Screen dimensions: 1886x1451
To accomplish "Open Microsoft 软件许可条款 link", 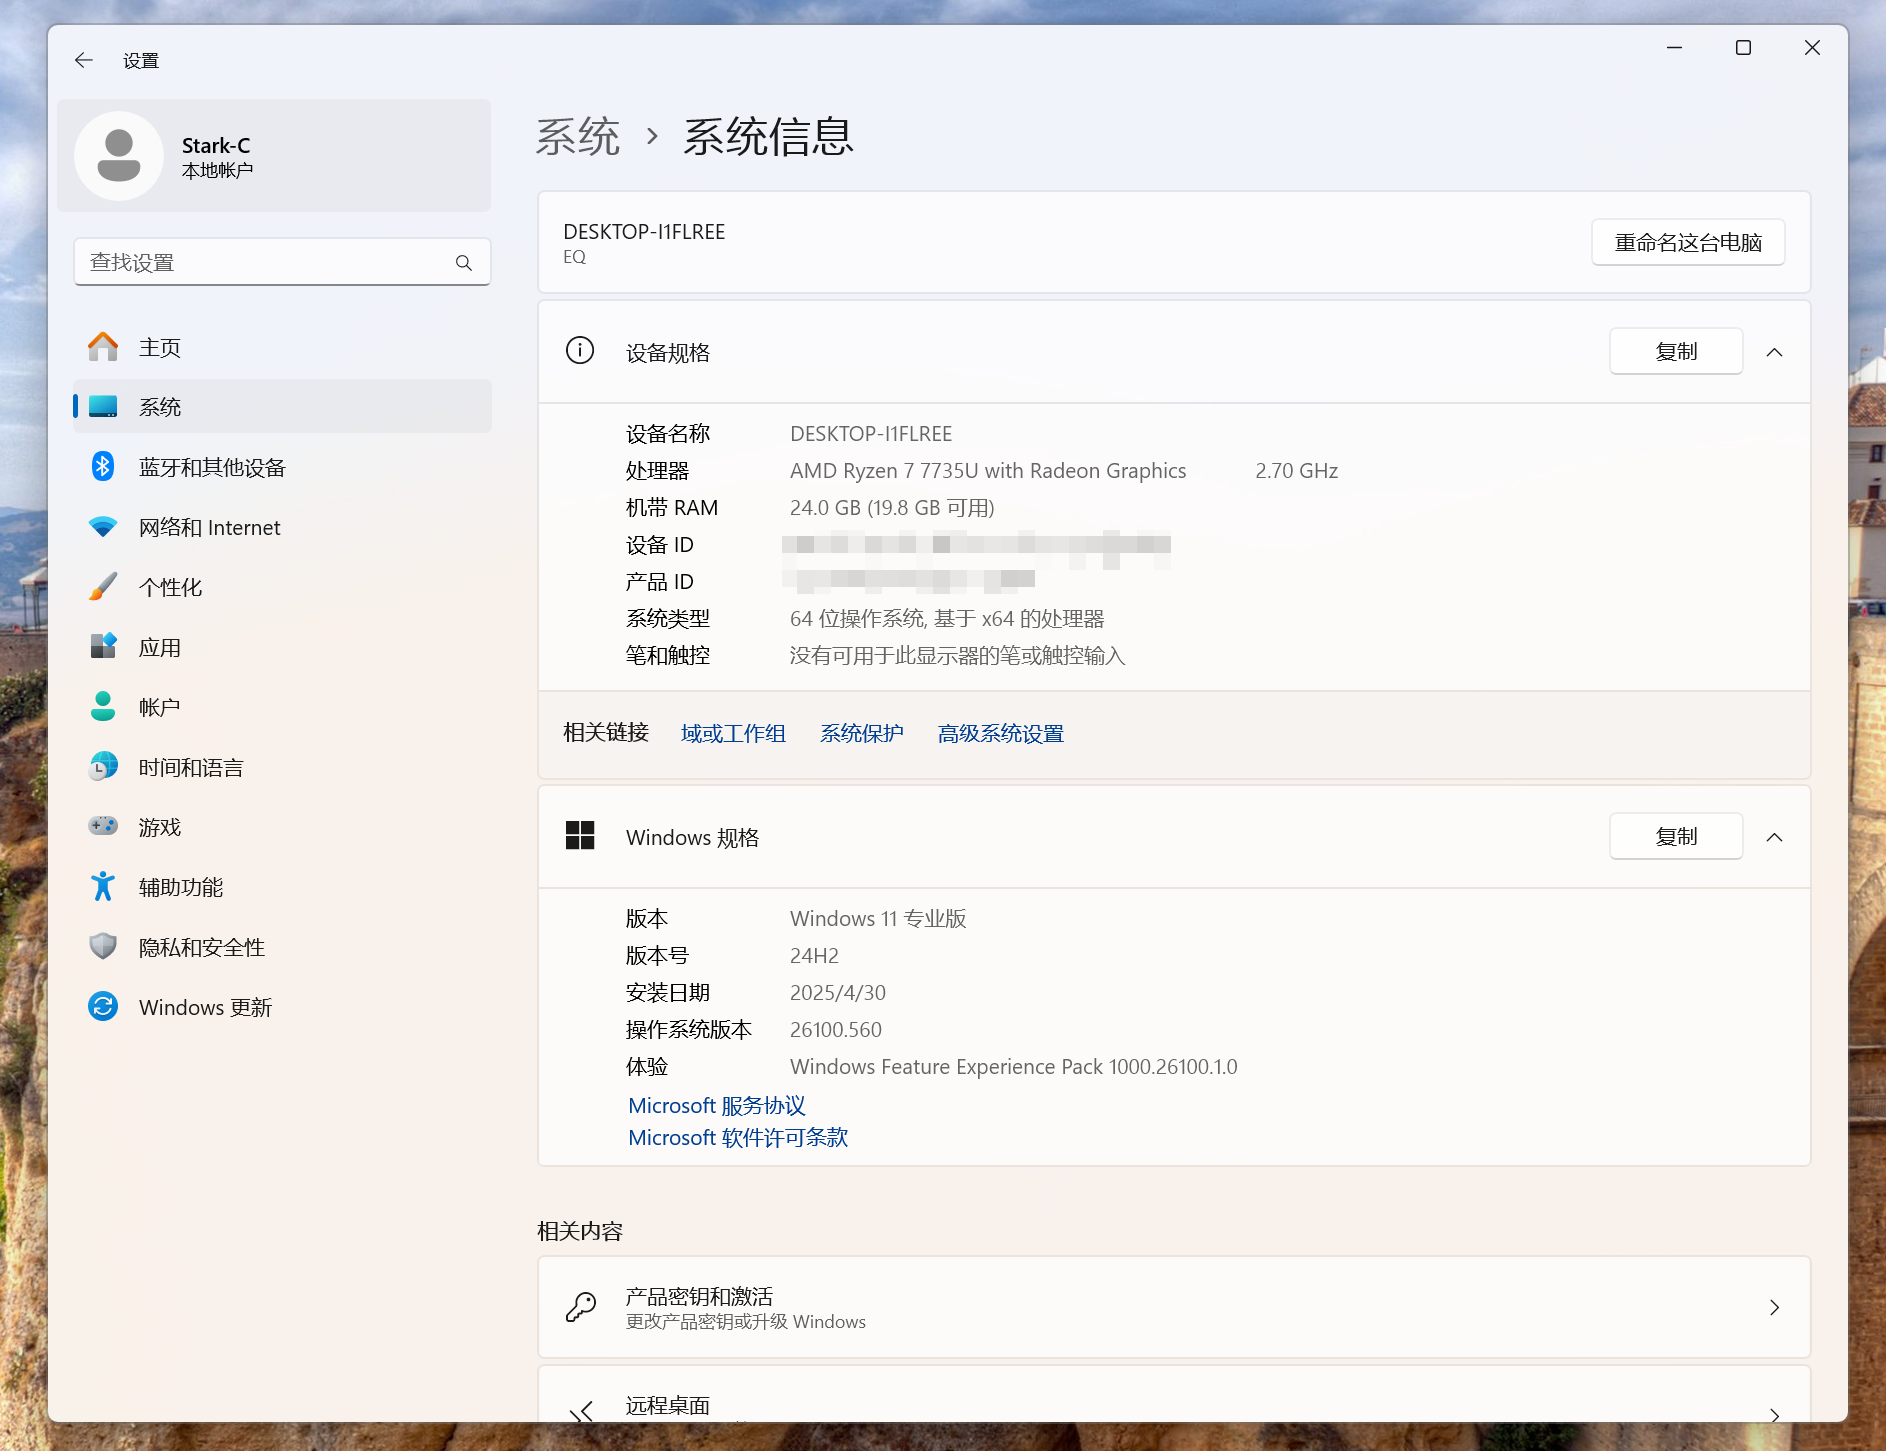I will (738, 1137).
